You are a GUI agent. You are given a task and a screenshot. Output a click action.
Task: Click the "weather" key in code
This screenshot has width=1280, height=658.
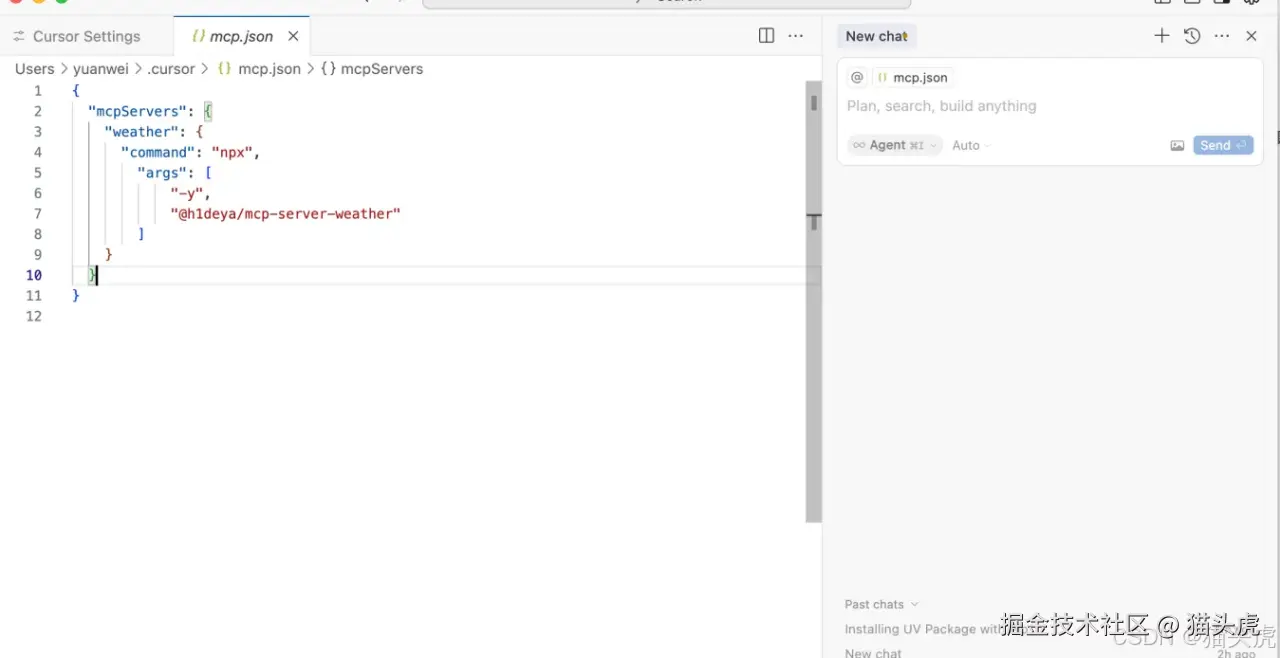[141, 131]
